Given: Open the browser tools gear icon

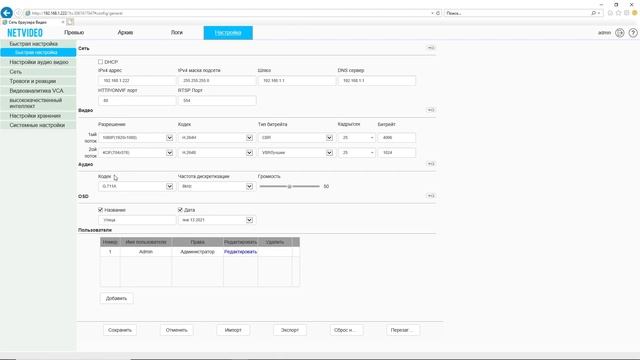Looking at the screenshot, I should click(627, 13).
